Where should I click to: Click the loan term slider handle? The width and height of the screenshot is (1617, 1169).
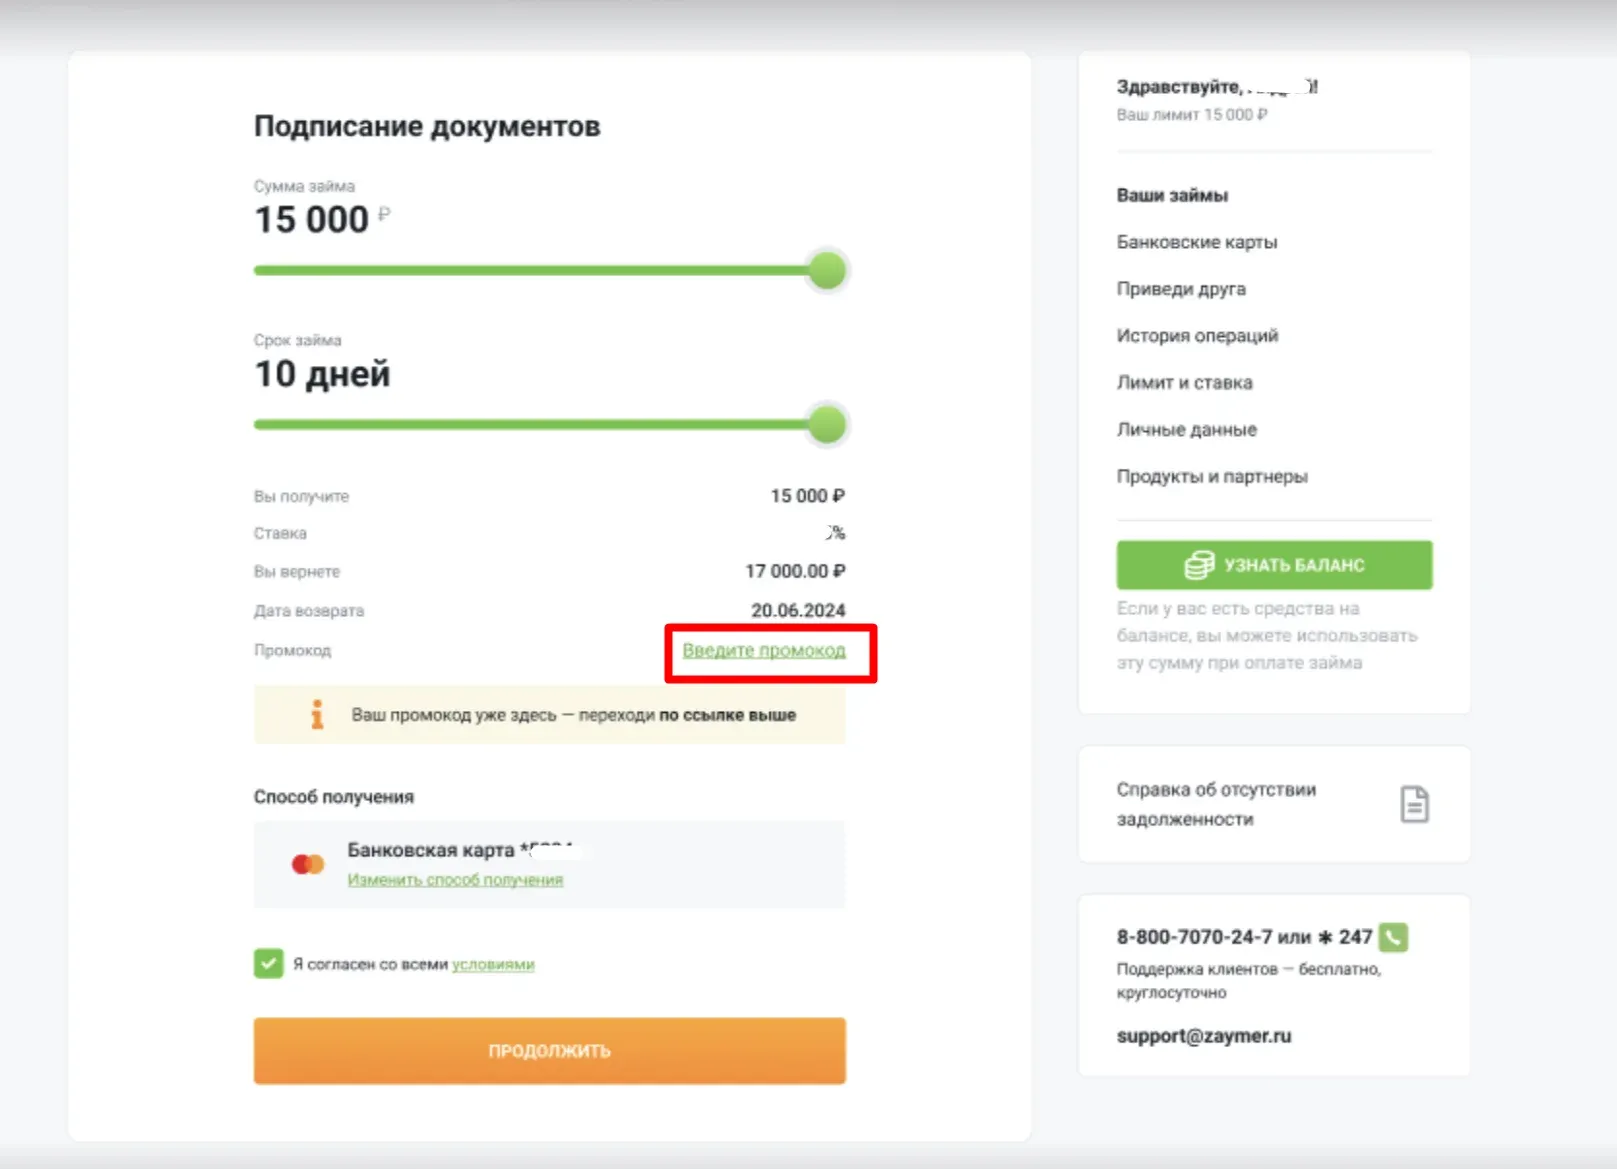click(827, 424)
